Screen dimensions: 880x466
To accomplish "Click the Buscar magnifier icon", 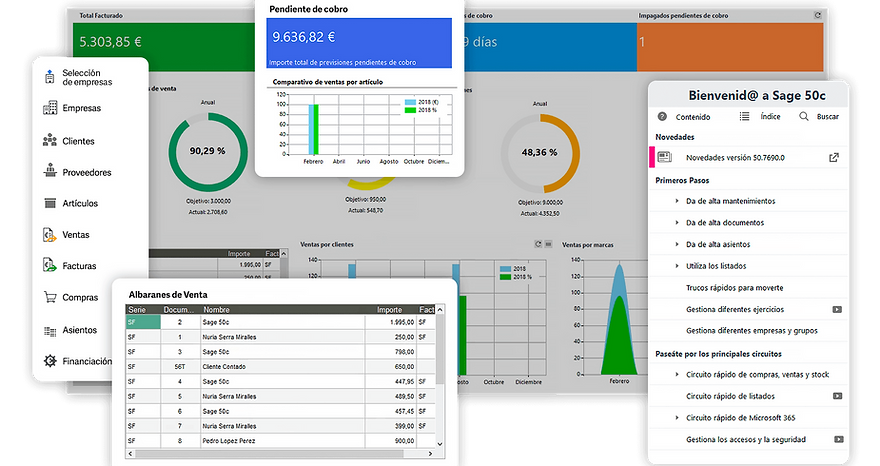I will click(x=804, y=116).
